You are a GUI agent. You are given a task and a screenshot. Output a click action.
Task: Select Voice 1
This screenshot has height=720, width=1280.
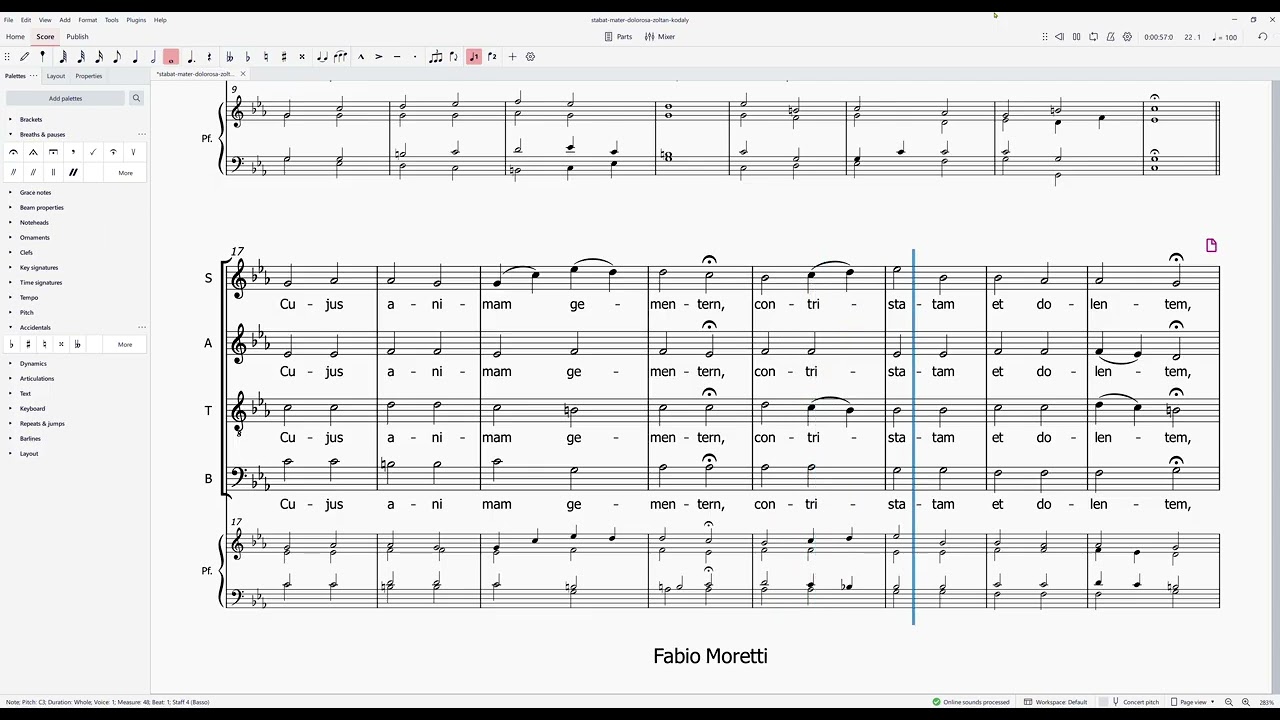[x=474, y=57]
